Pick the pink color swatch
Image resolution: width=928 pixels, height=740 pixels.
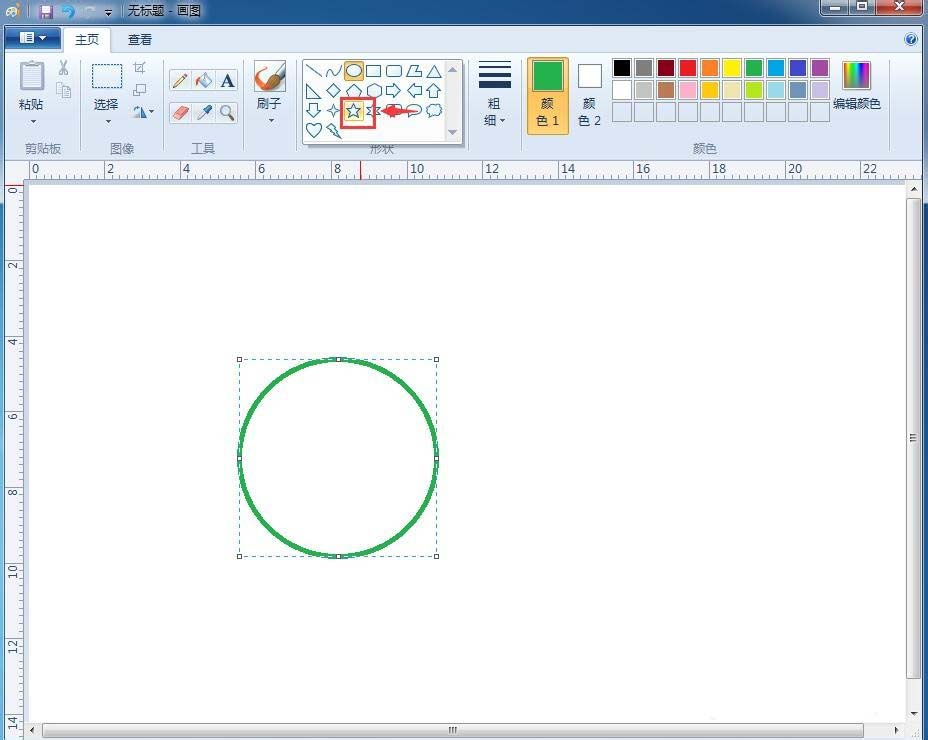pos(688,90)
